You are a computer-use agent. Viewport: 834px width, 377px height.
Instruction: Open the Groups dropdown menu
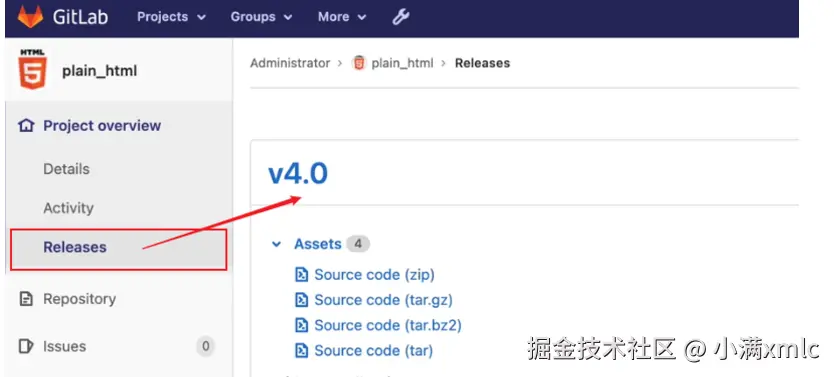click(261, 17)
